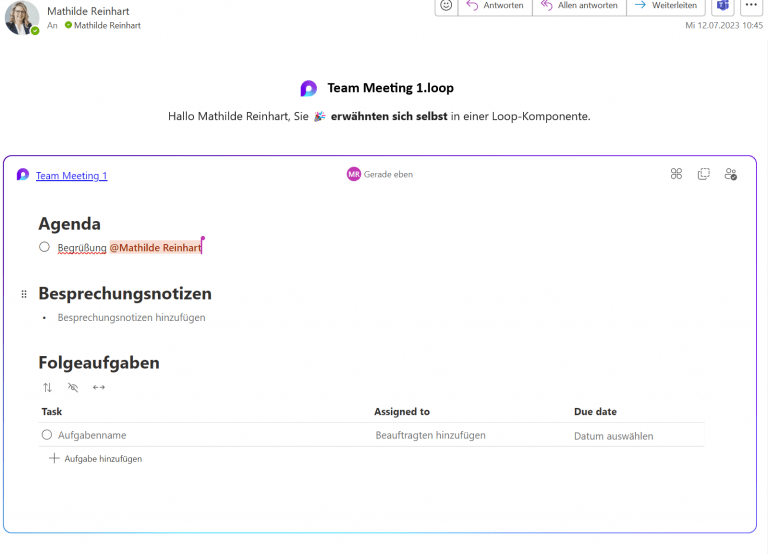Click Datum auswählen date picker field

(x=613, y=436)
